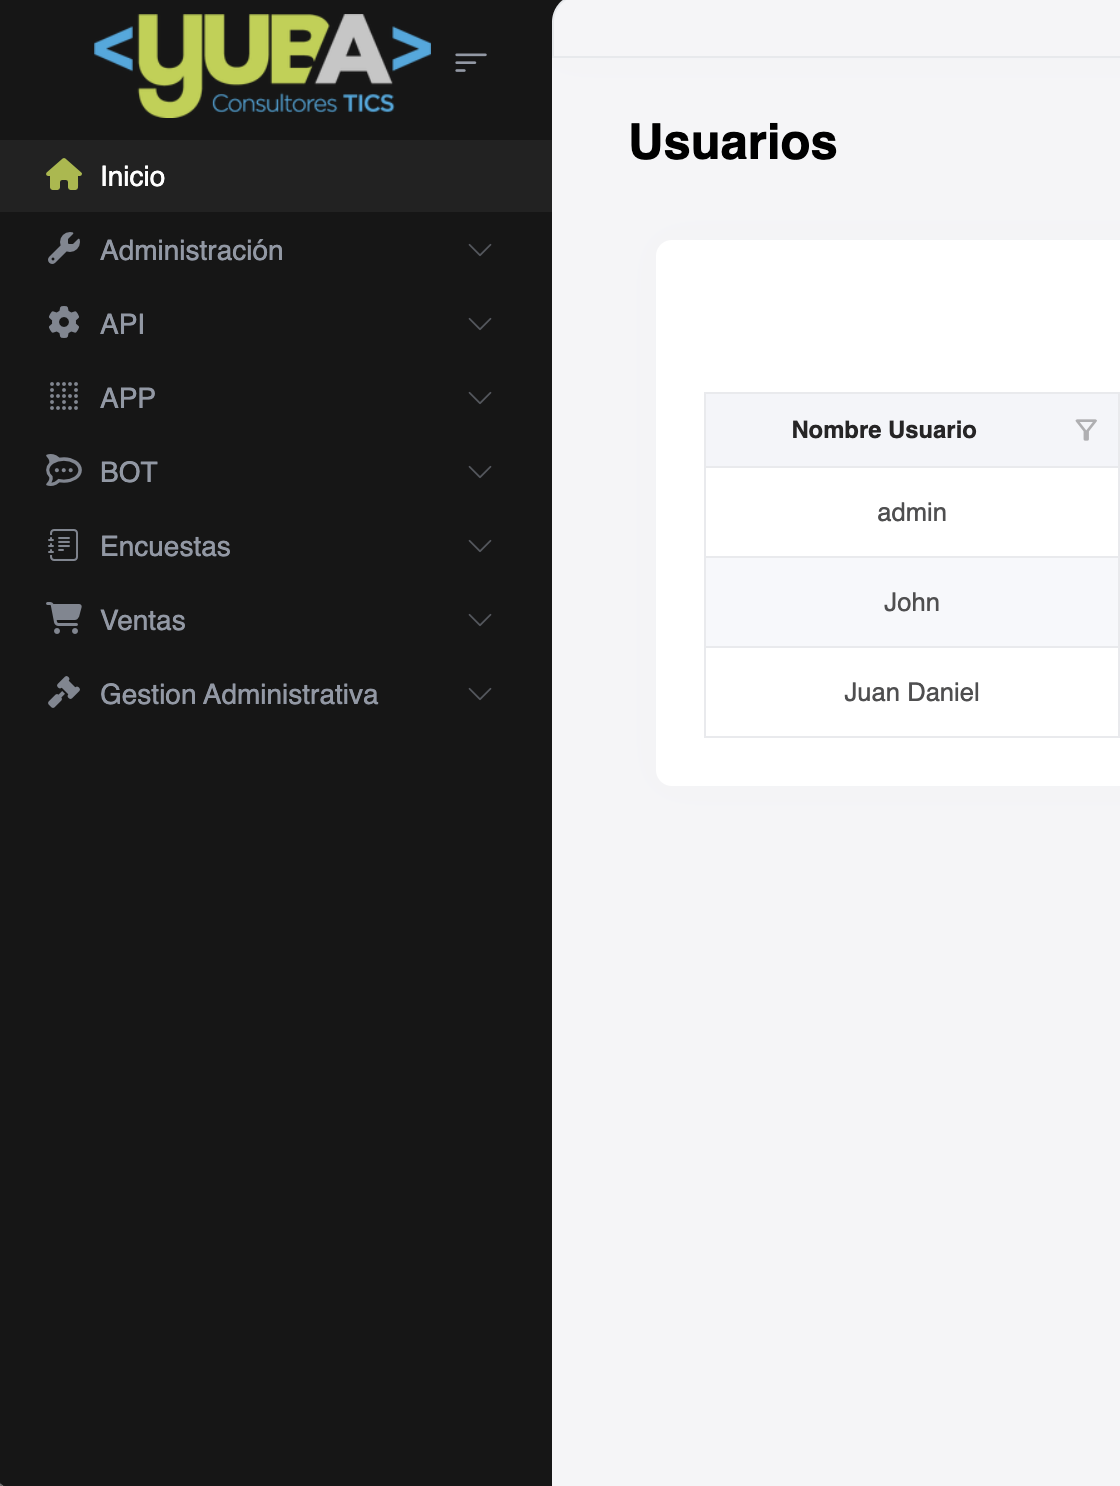Expand the API chevron arrow
This screenshot has width=1120, height=1486.
(x=480, y=324)
